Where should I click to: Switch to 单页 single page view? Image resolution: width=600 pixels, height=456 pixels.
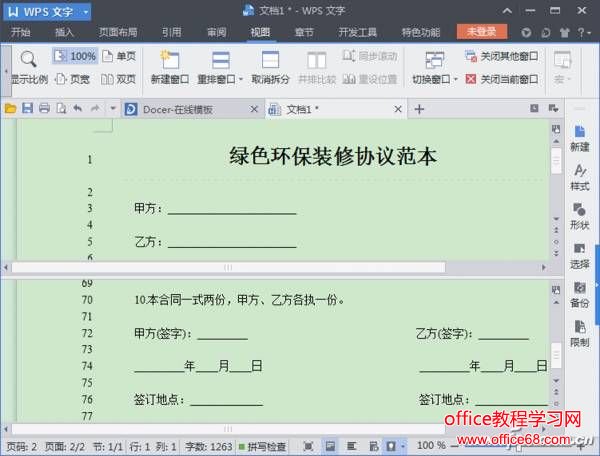coord(119,56)
